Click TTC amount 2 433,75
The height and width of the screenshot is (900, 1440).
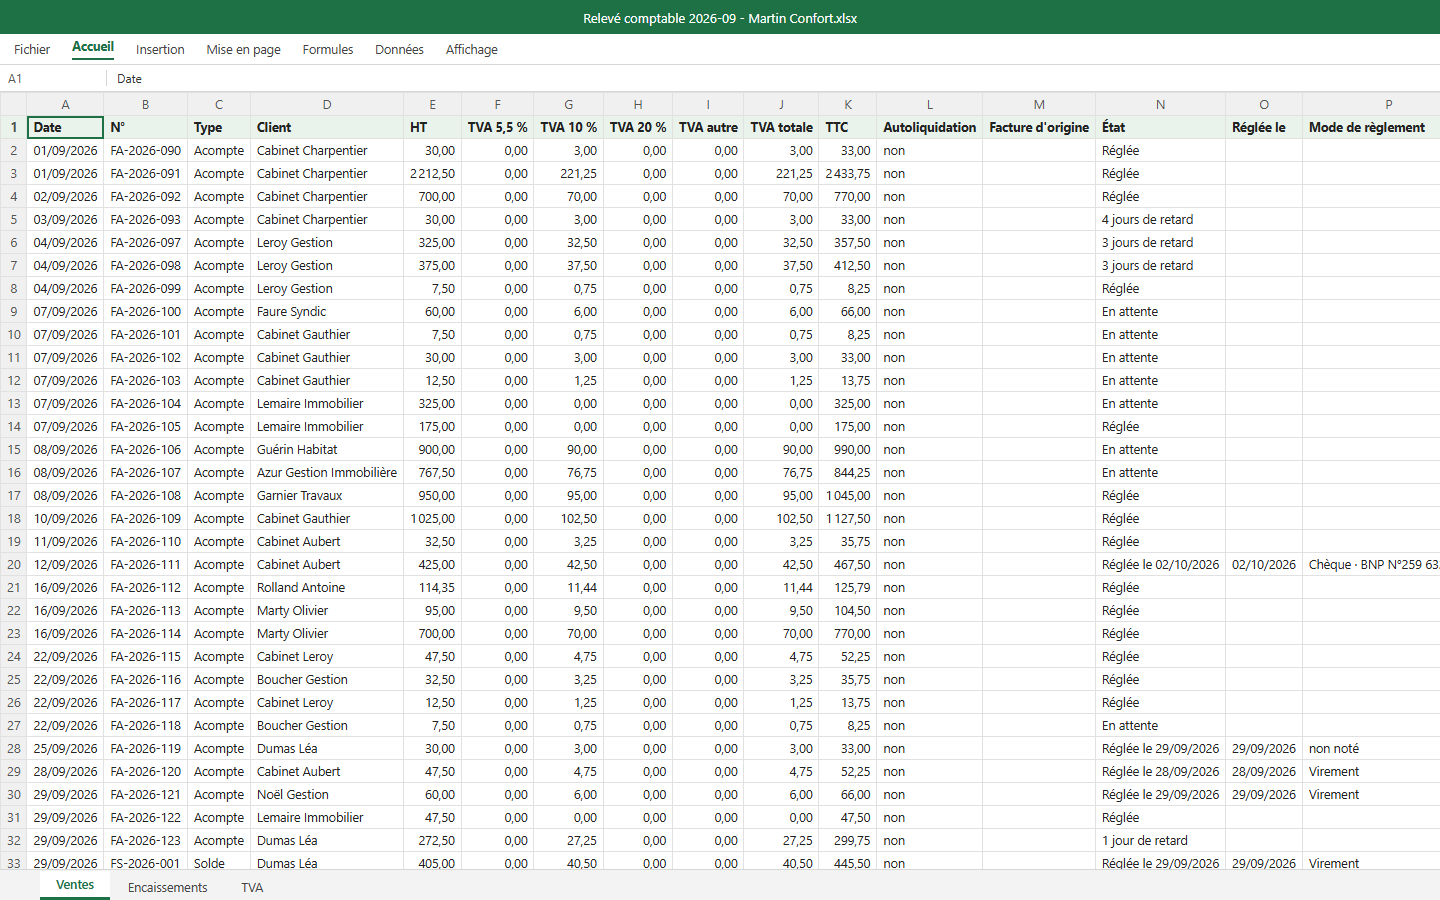point(848,173)
